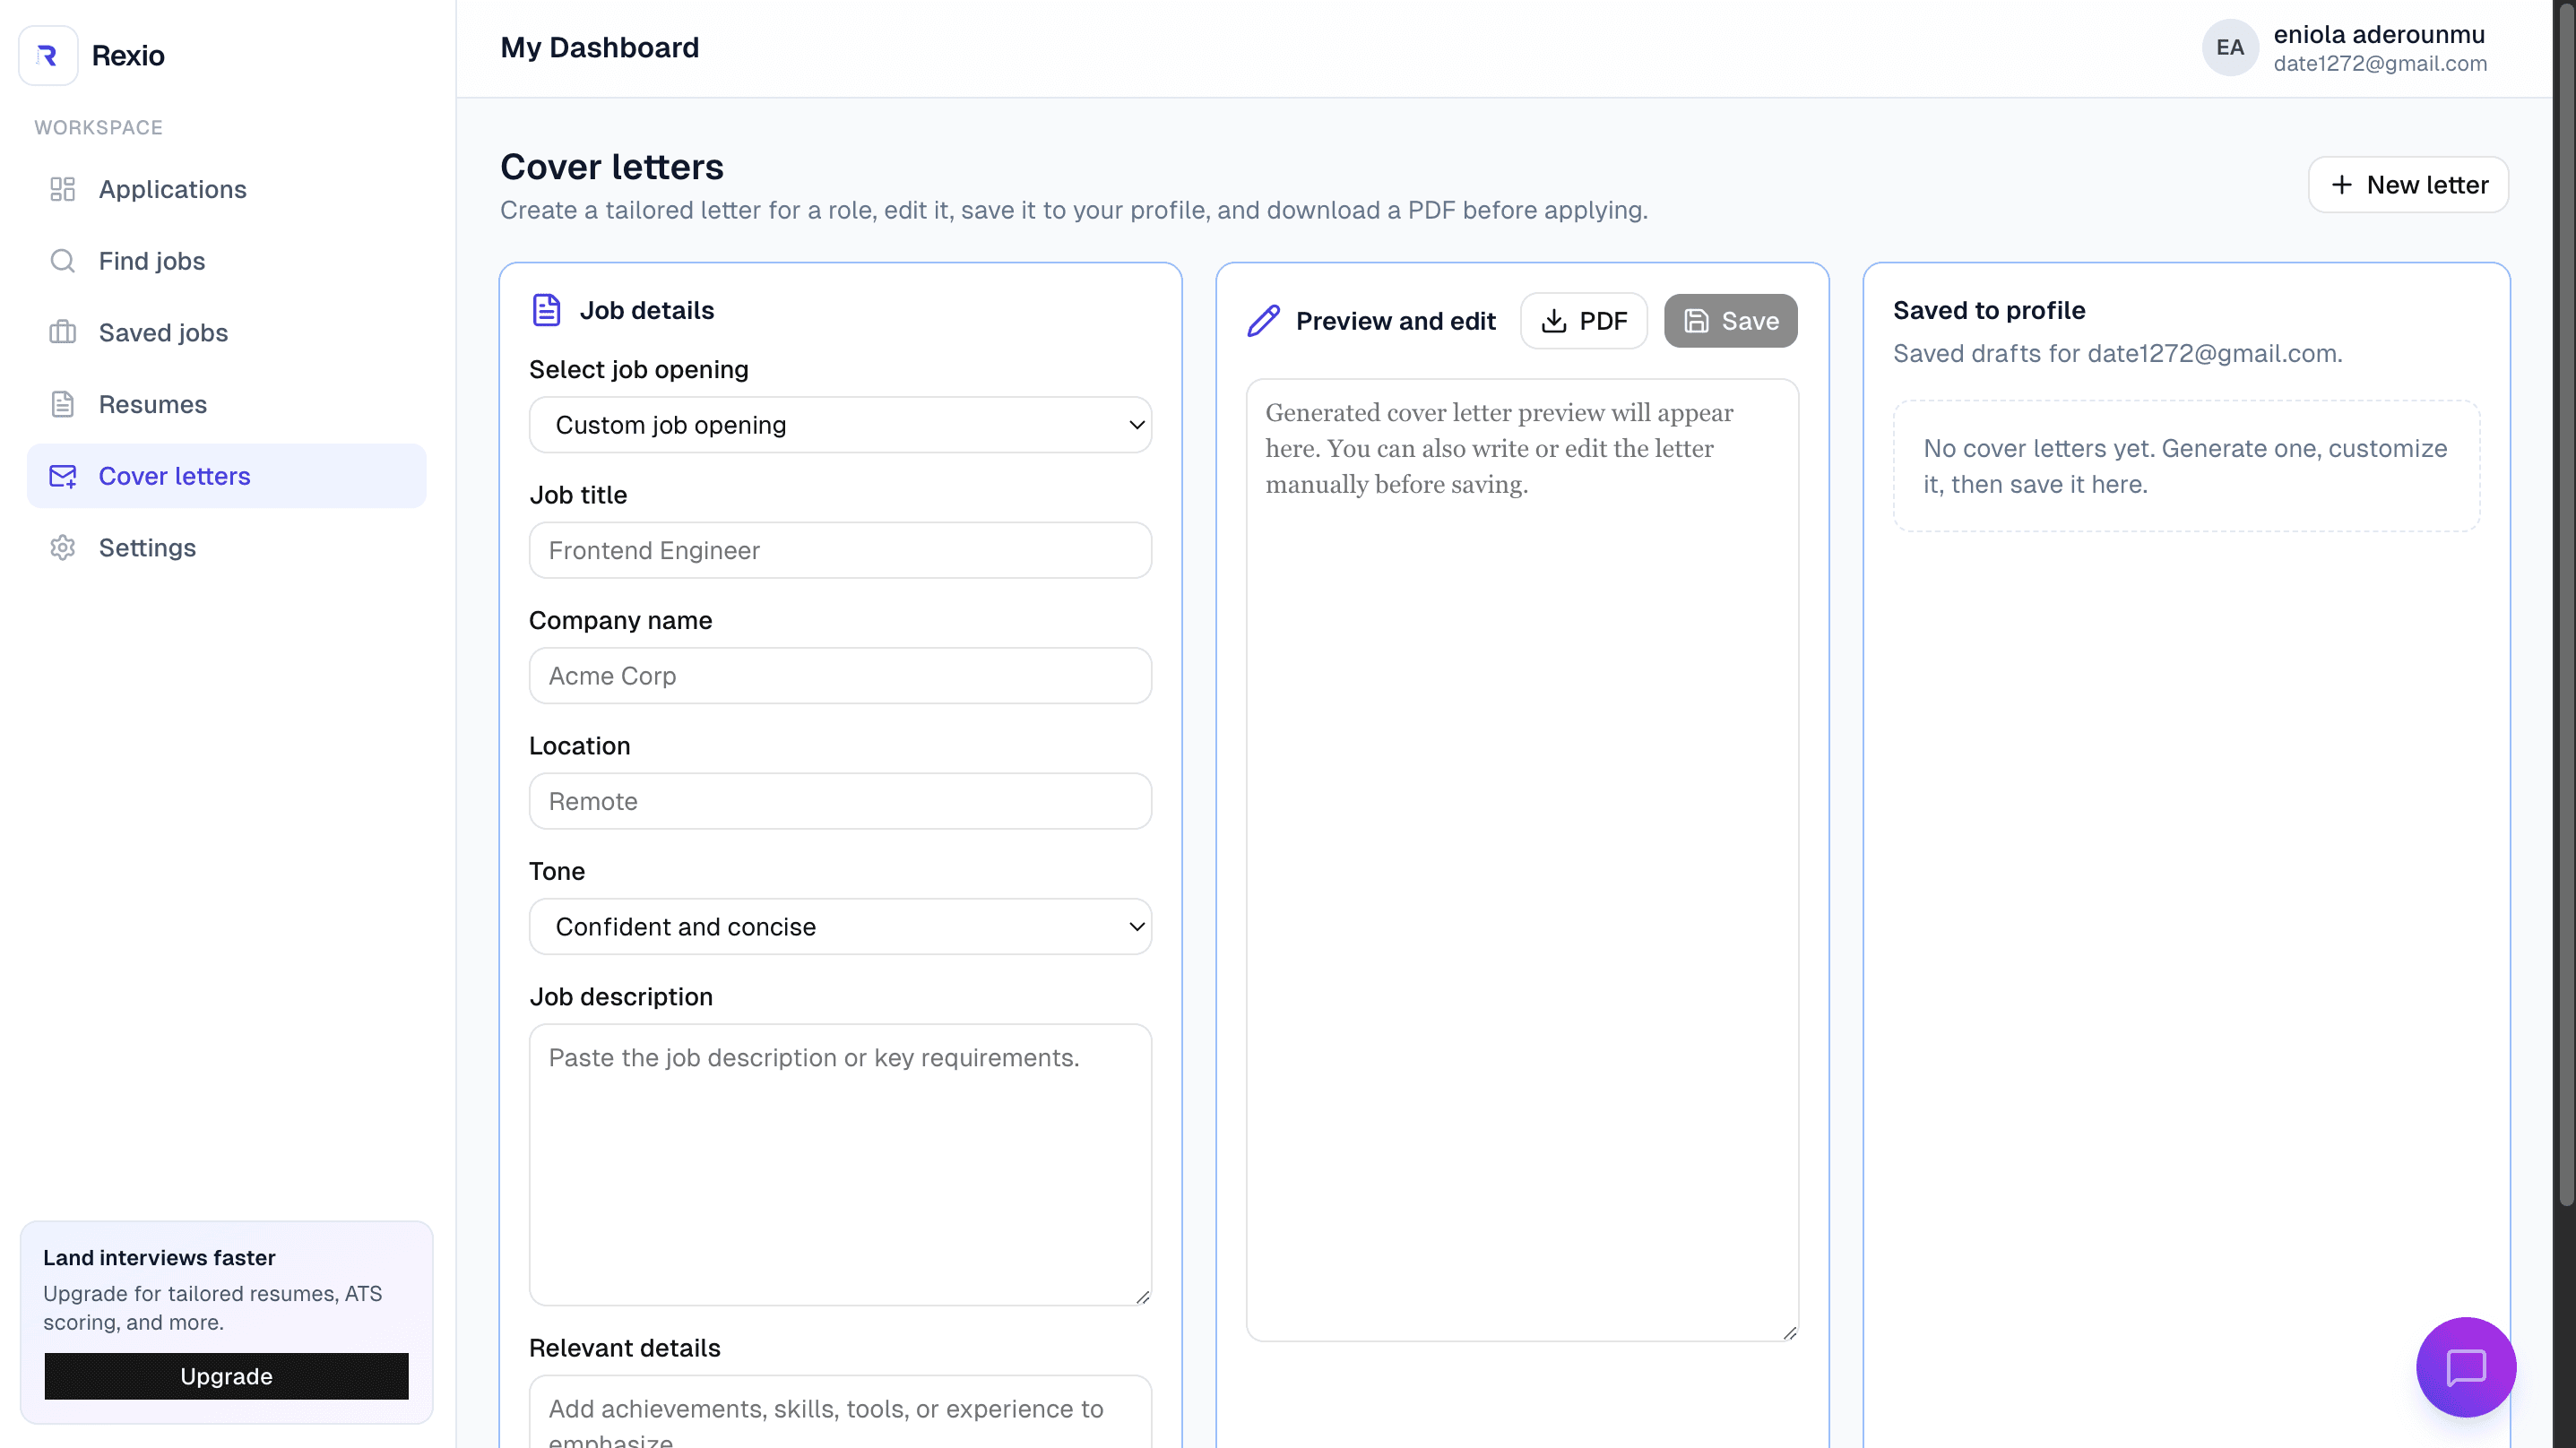Image resolution: width=2576 pixels, height=1448 pixels.
Task: Open Settings from the sidebar
Action: tap(227, 548)
